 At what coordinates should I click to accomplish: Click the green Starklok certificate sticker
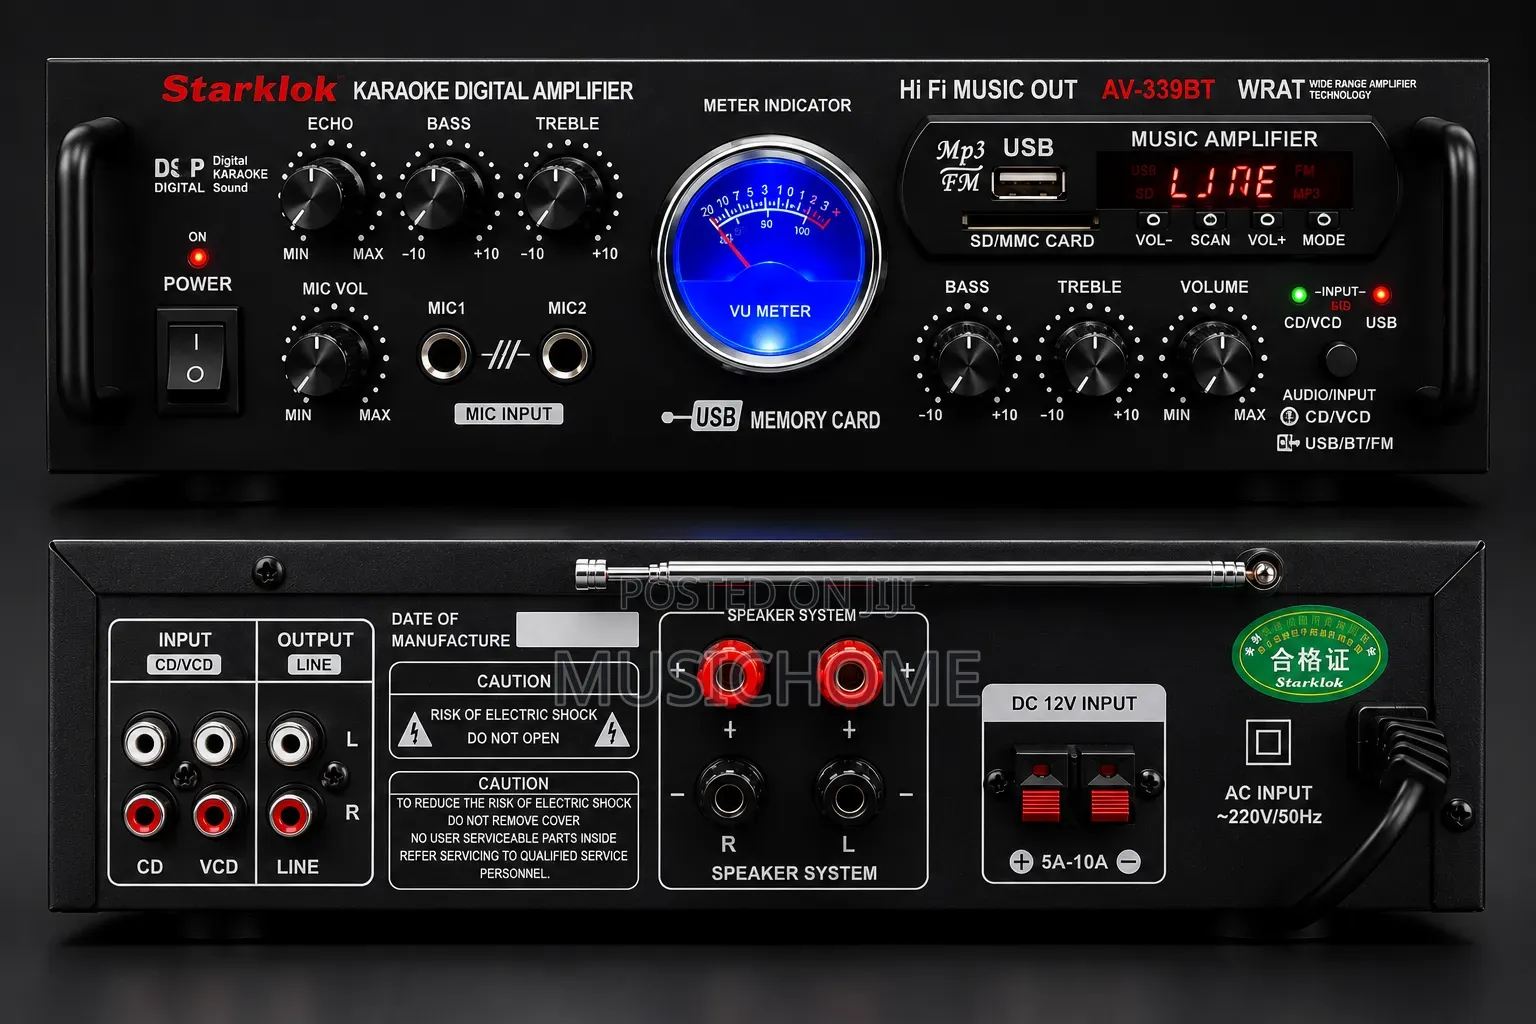click(1310, 653)
